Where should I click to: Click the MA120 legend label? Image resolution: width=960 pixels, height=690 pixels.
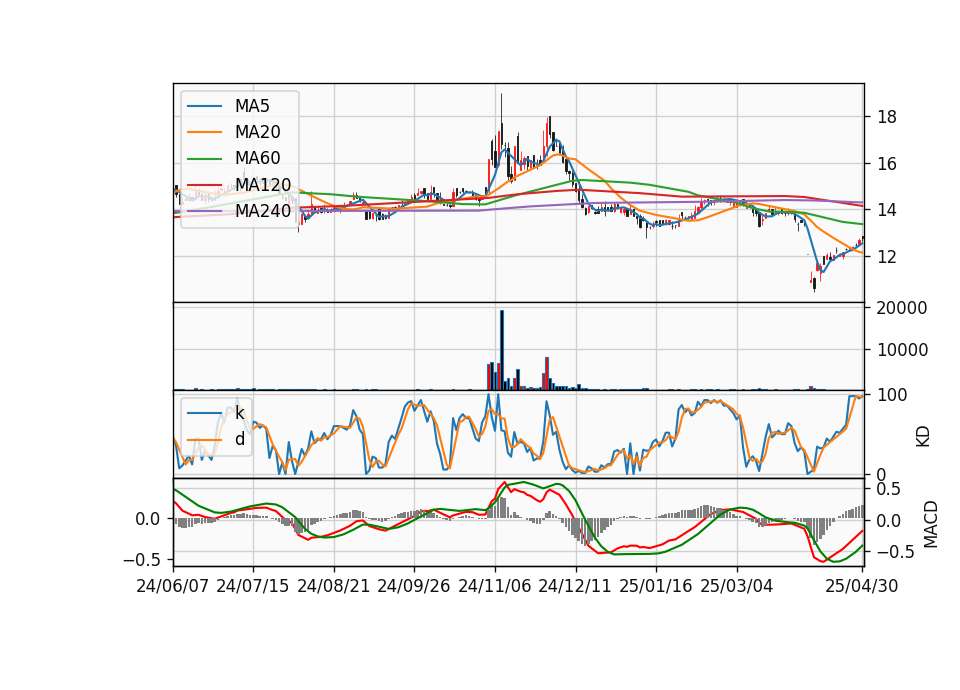coord(263,184)
